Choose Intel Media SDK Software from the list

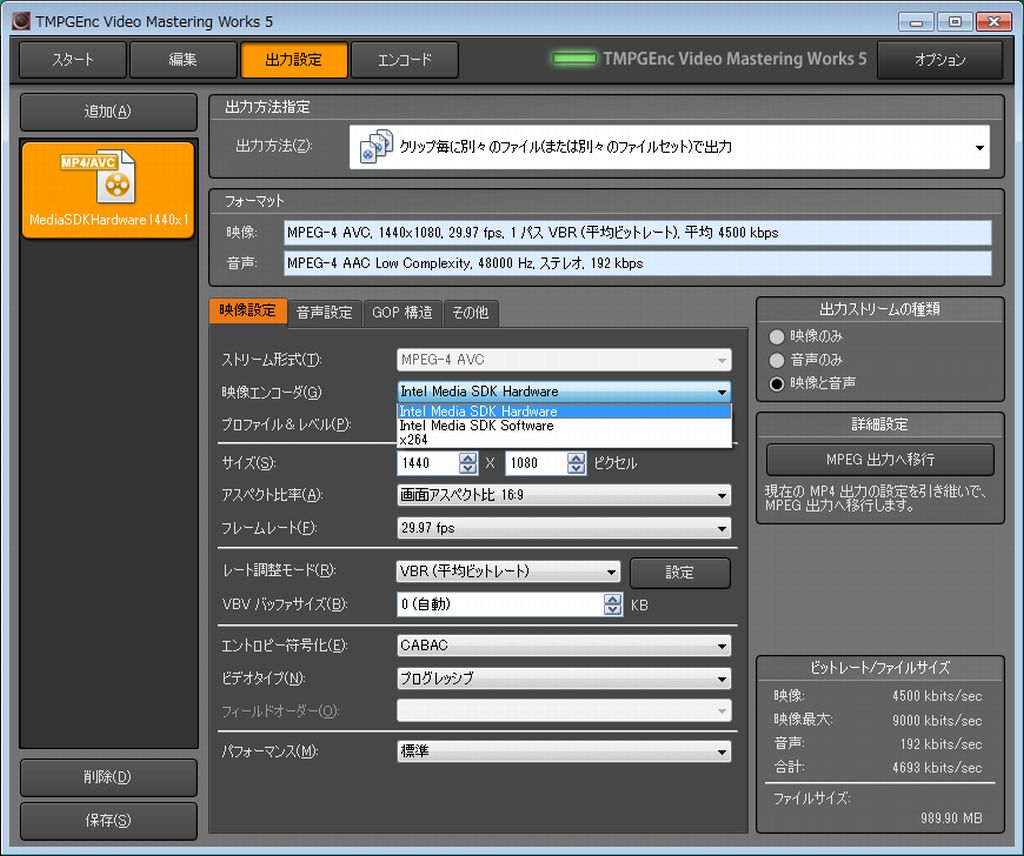(x=564, y=426)
